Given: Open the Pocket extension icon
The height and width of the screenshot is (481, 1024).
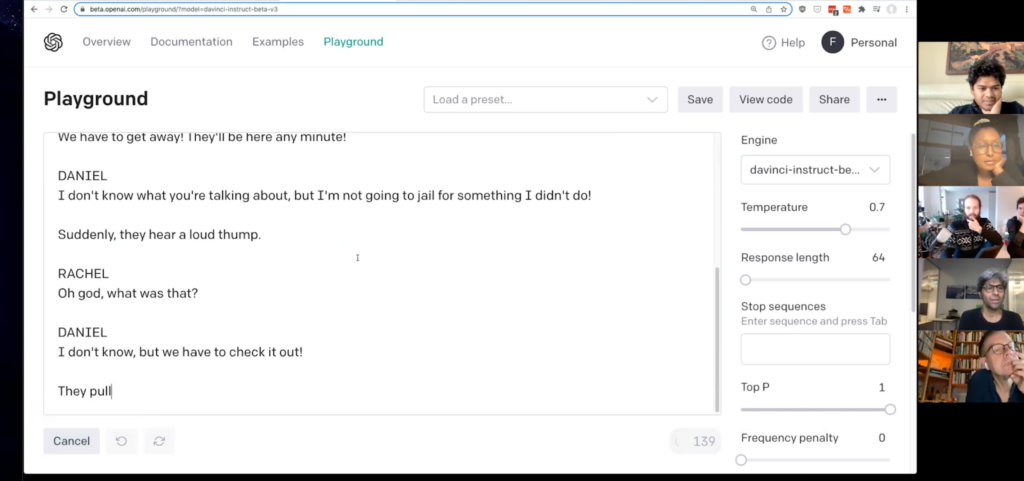Looking at the screenshot, I should (x=817, y=9).
